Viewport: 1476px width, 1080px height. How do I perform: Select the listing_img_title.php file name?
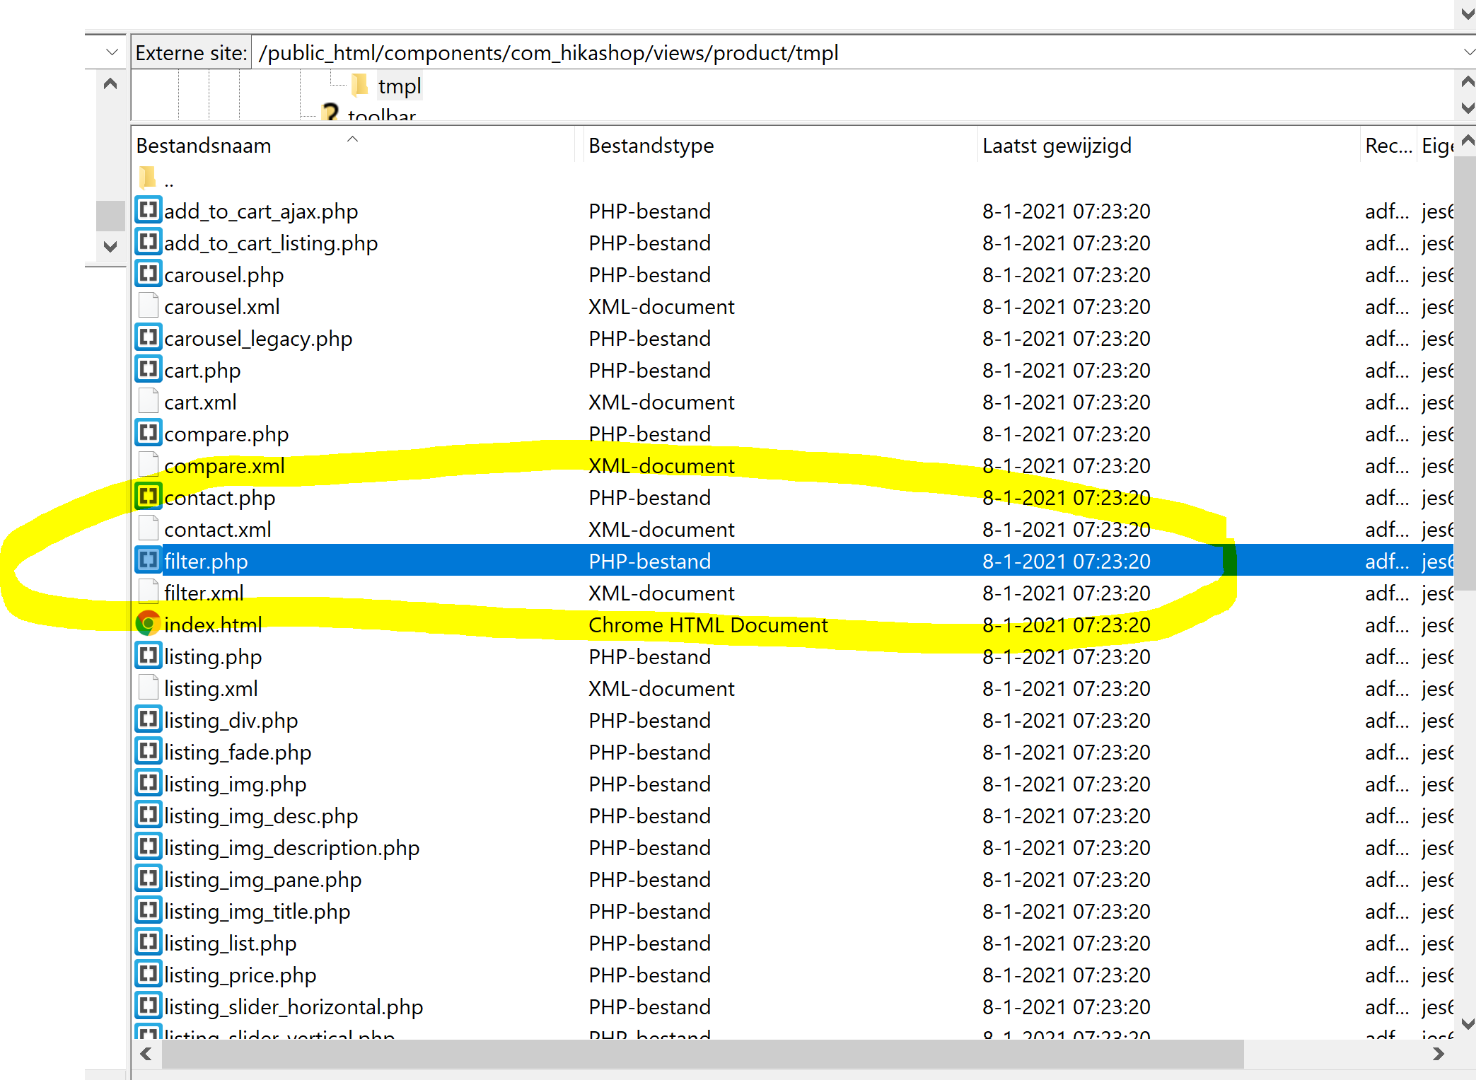[x=257, y=912]
